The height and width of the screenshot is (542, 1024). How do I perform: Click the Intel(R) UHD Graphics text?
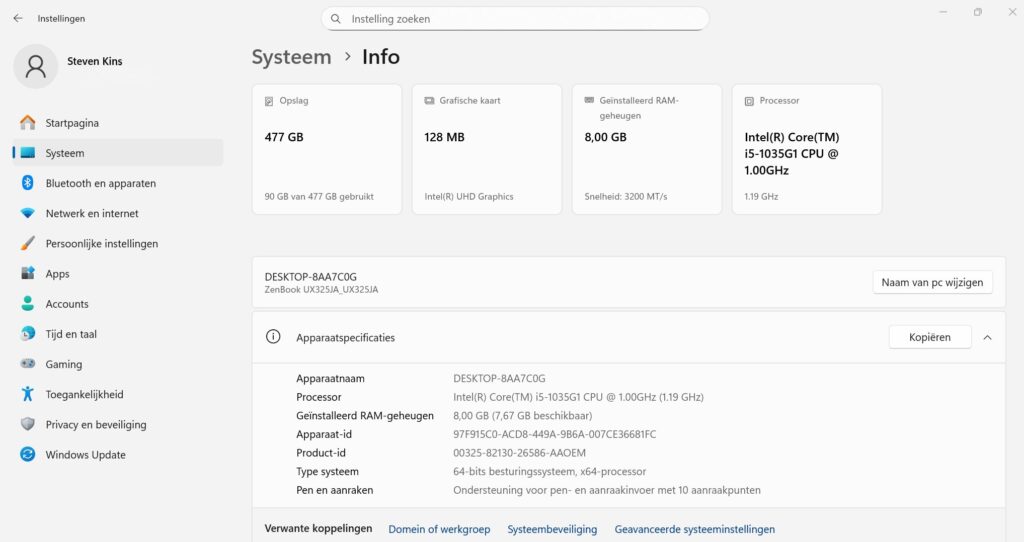point(468,197)
